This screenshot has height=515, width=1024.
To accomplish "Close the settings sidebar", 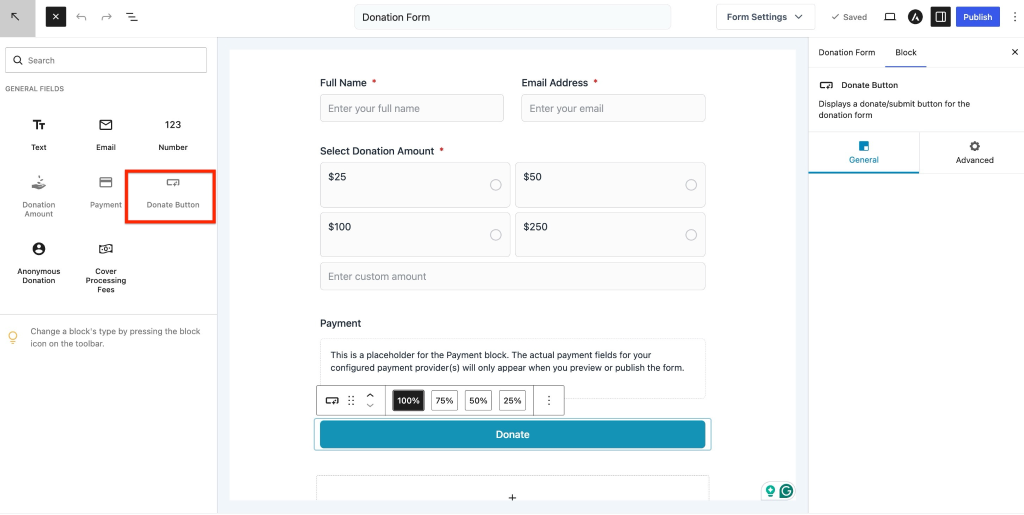I will point(1014,52).
